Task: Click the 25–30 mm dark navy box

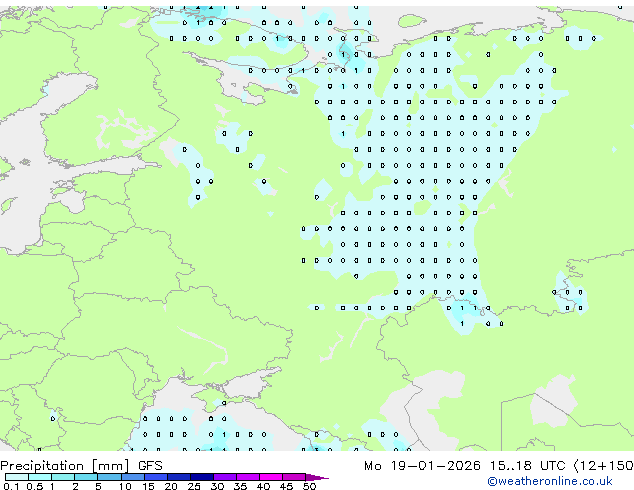Action: tap(202, 477)
